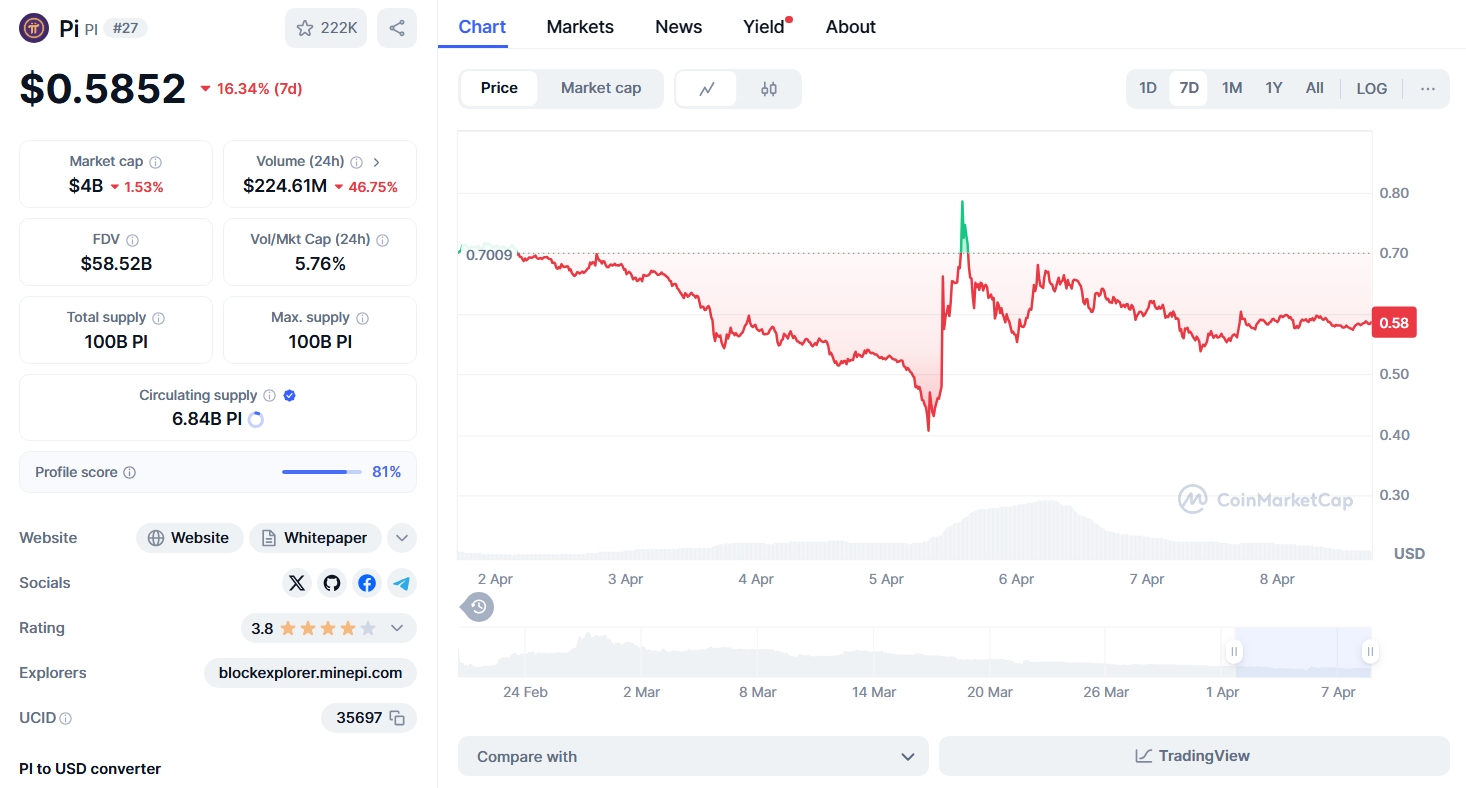Open the About tab
The image size is (1466, 788).
851,27
